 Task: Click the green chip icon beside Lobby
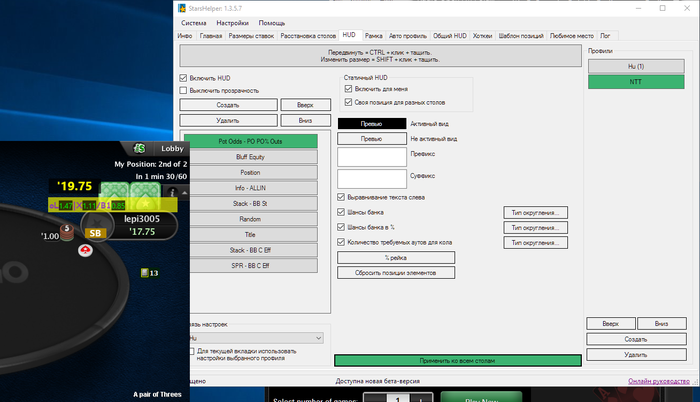pos(139,148)
